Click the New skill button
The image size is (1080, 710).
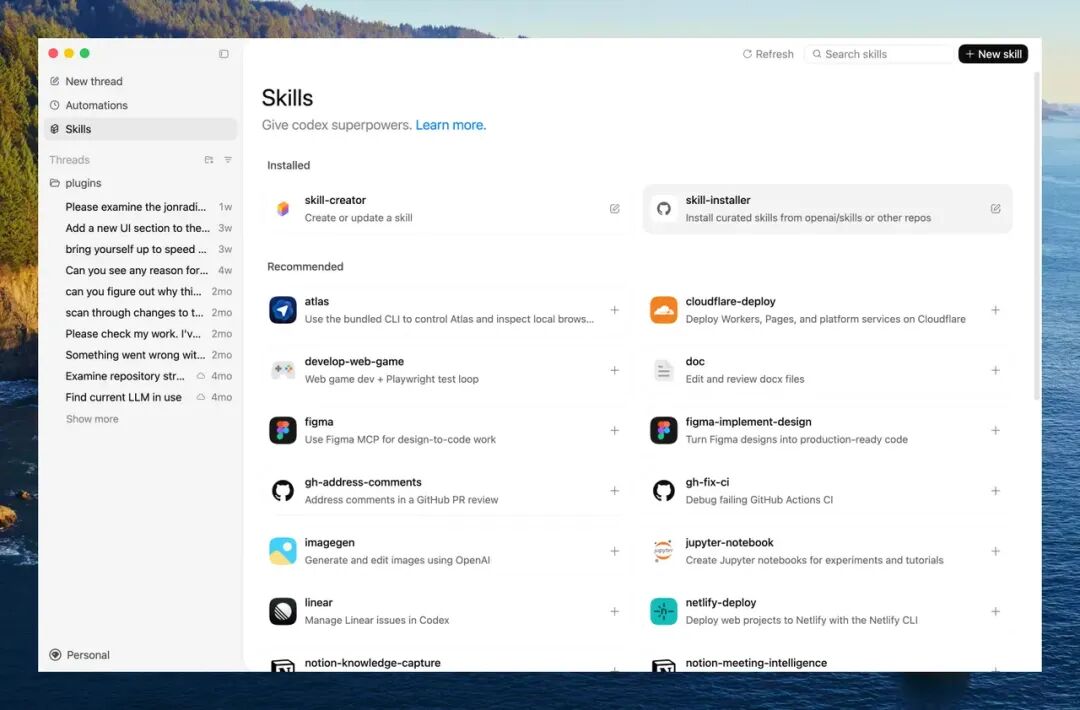coord(993,53)
